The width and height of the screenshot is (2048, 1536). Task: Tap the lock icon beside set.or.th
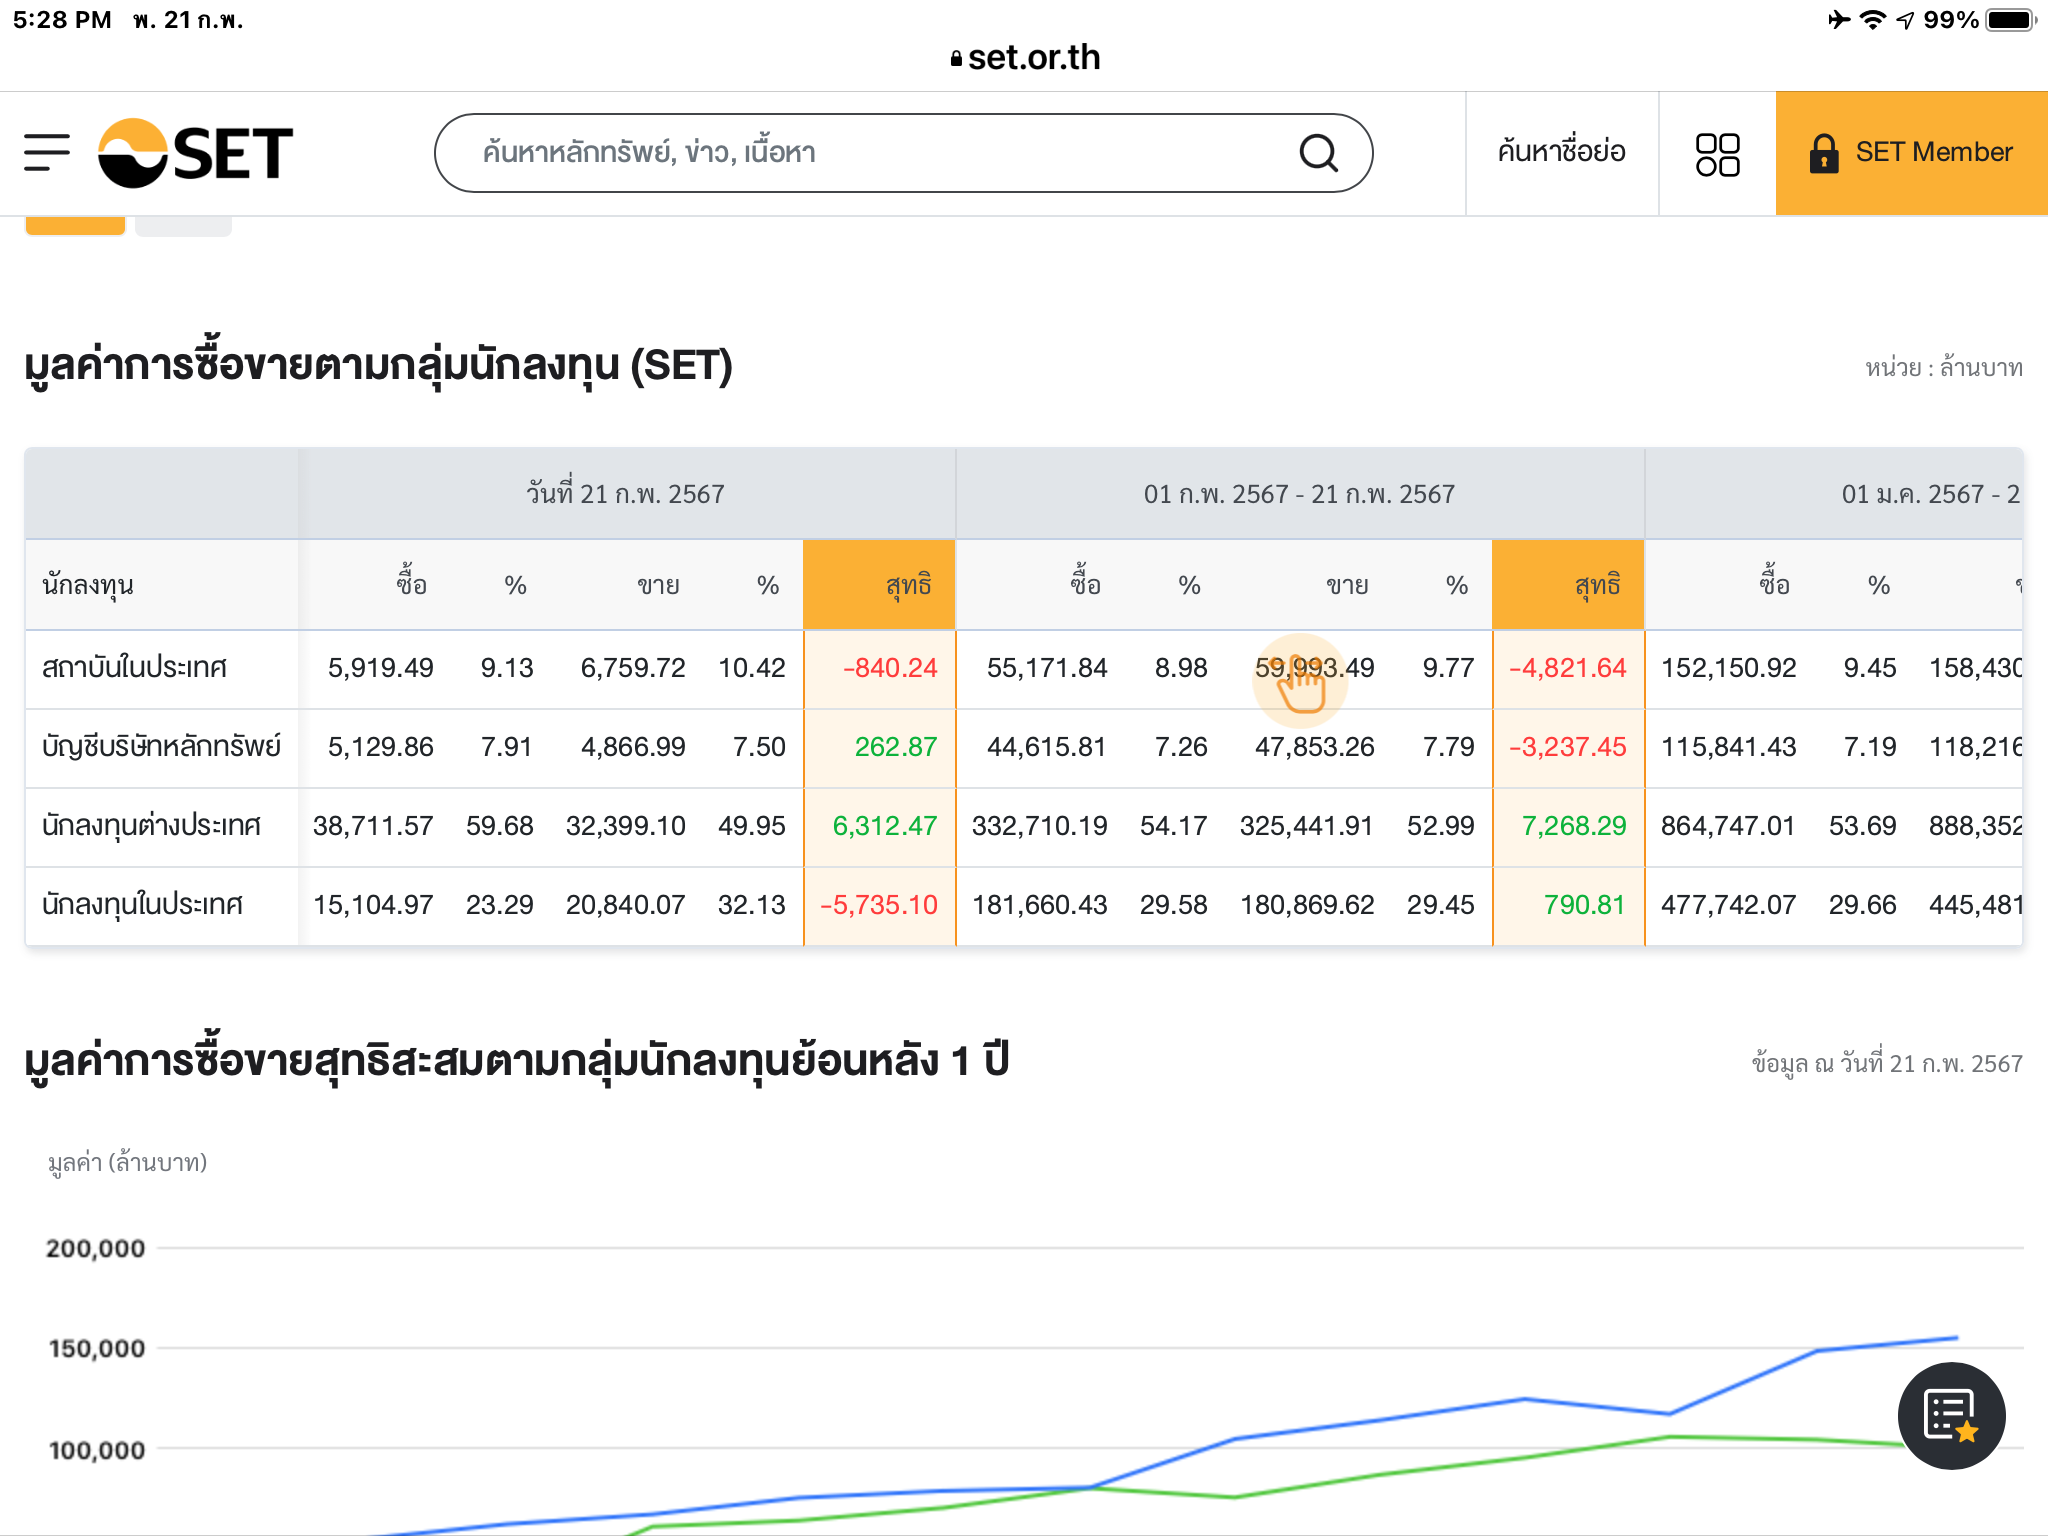[x=956, y=59]
